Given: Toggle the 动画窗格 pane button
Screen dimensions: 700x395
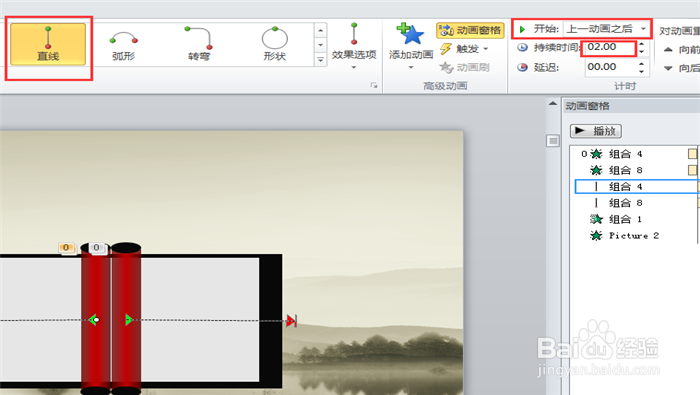Looking at the screenshot, I should pyautogui.click(x=470, y=30).
